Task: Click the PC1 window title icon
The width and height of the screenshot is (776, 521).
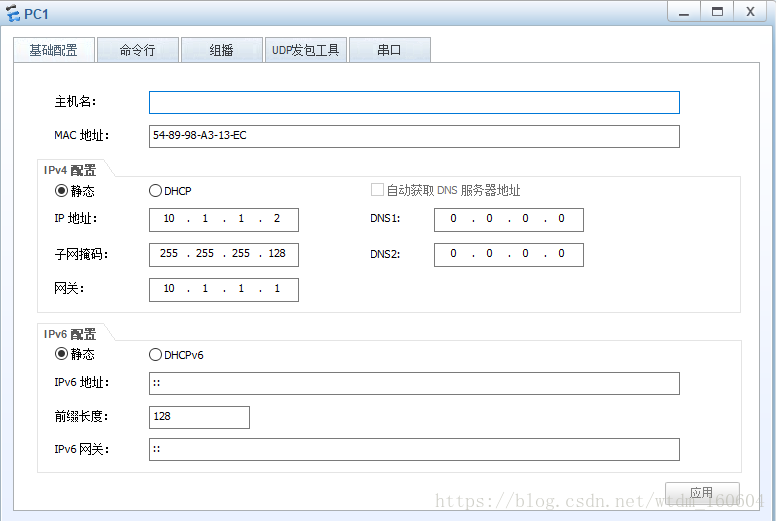Action: click(x=12, y=13)
